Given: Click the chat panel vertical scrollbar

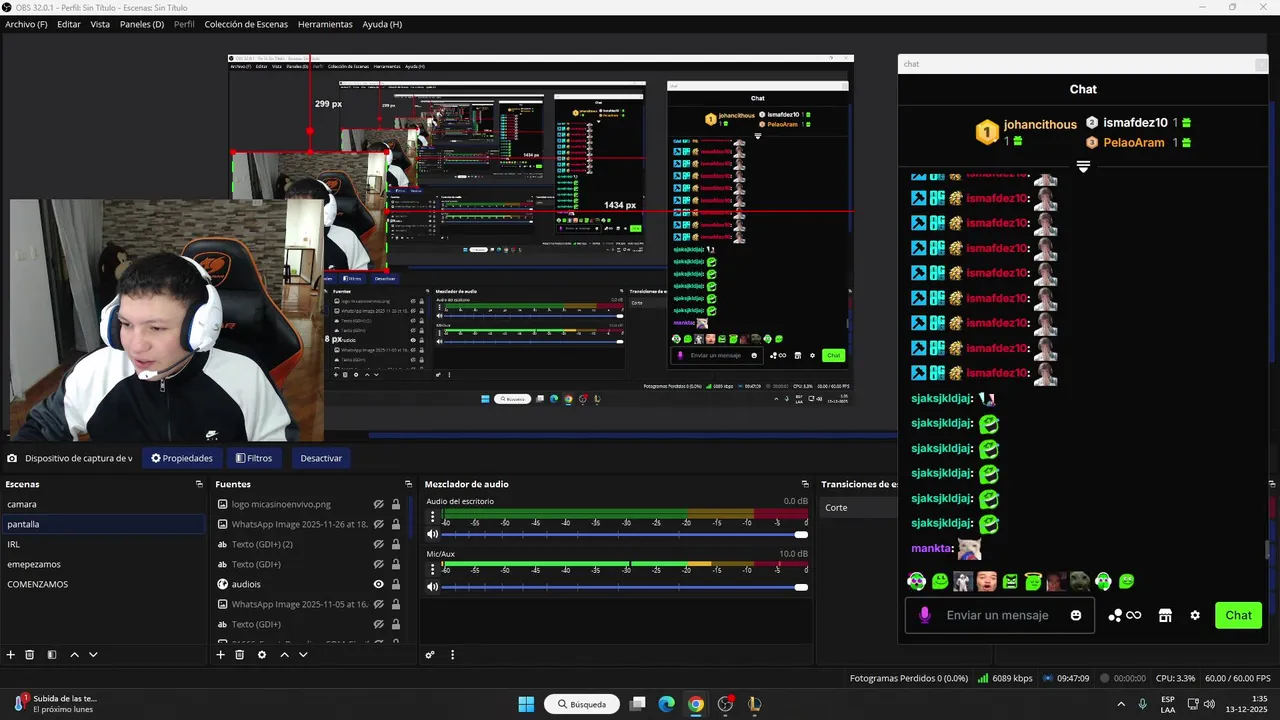Looking at the screenshot, I should click(1267, 550).
